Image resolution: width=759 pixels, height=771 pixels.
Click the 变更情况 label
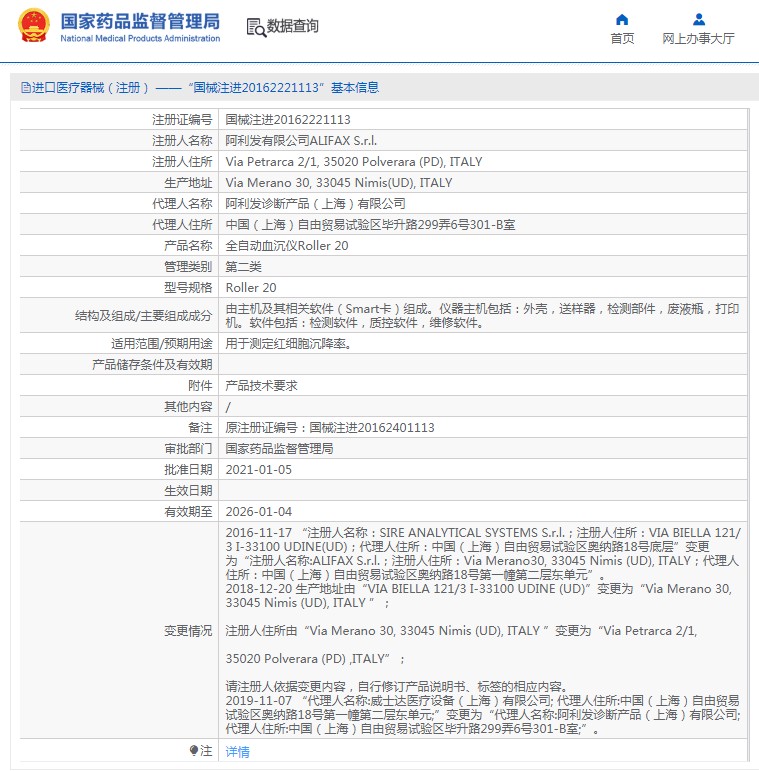188,631
